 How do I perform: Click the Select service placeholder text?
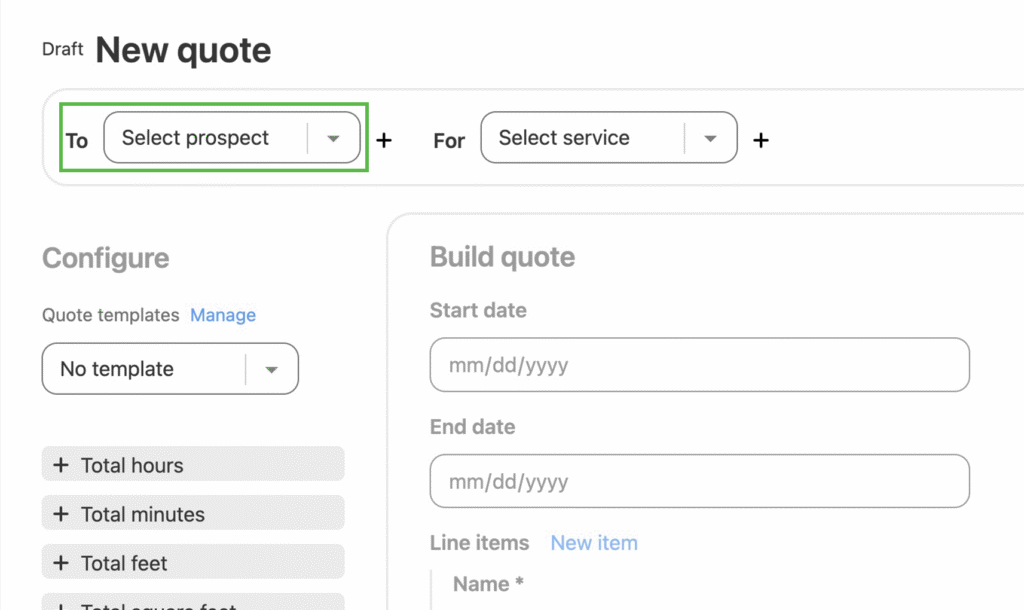(564, 138)
